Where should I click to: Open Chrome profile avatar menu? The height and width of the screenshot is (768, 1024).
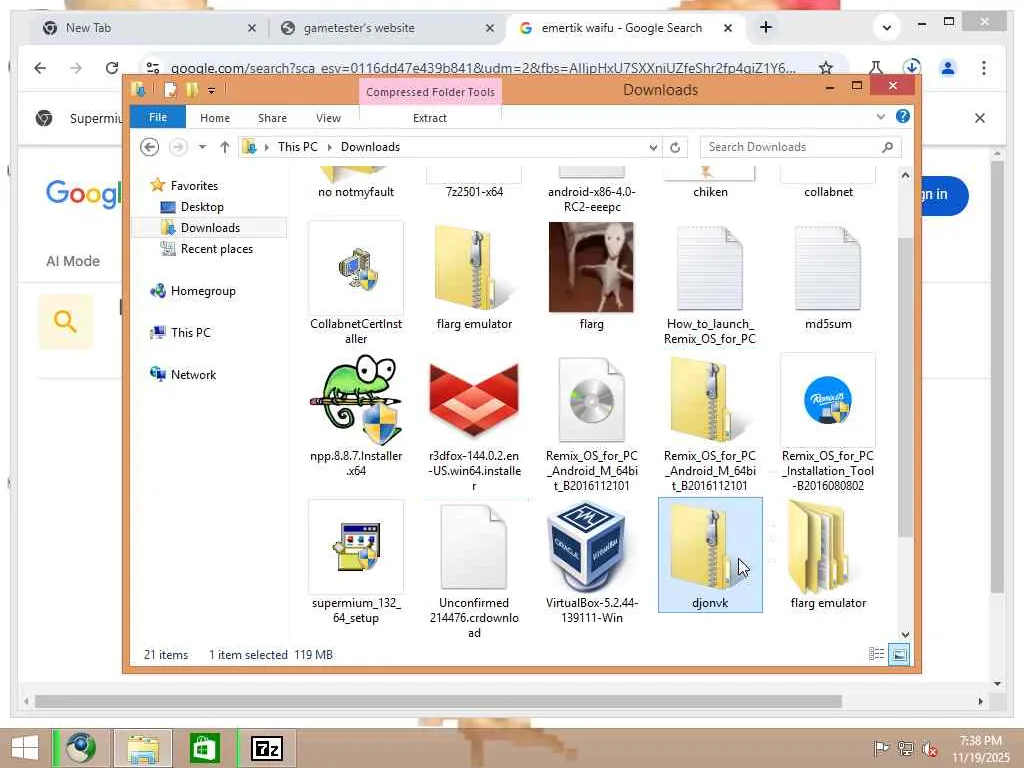[x=948, y=67]
